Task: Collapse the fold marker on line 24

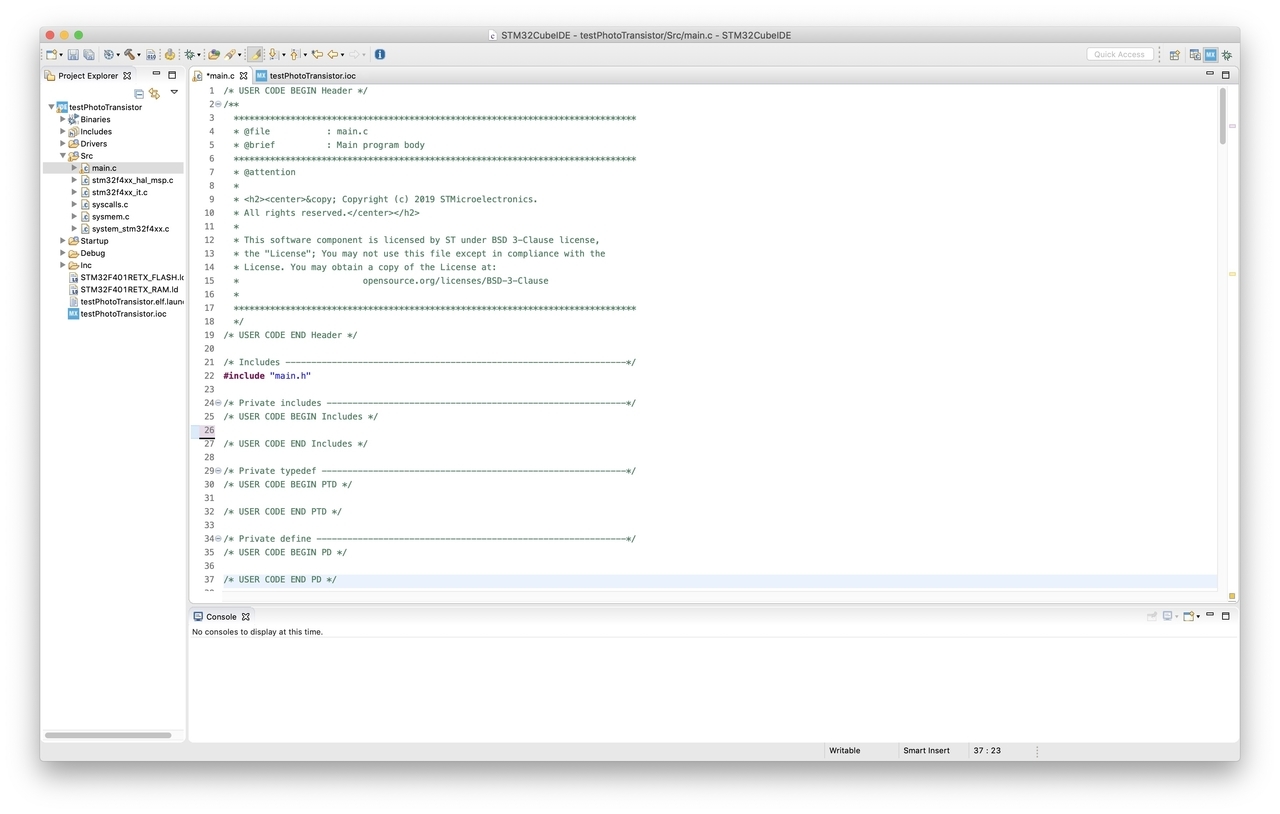Action: point(218,403)
